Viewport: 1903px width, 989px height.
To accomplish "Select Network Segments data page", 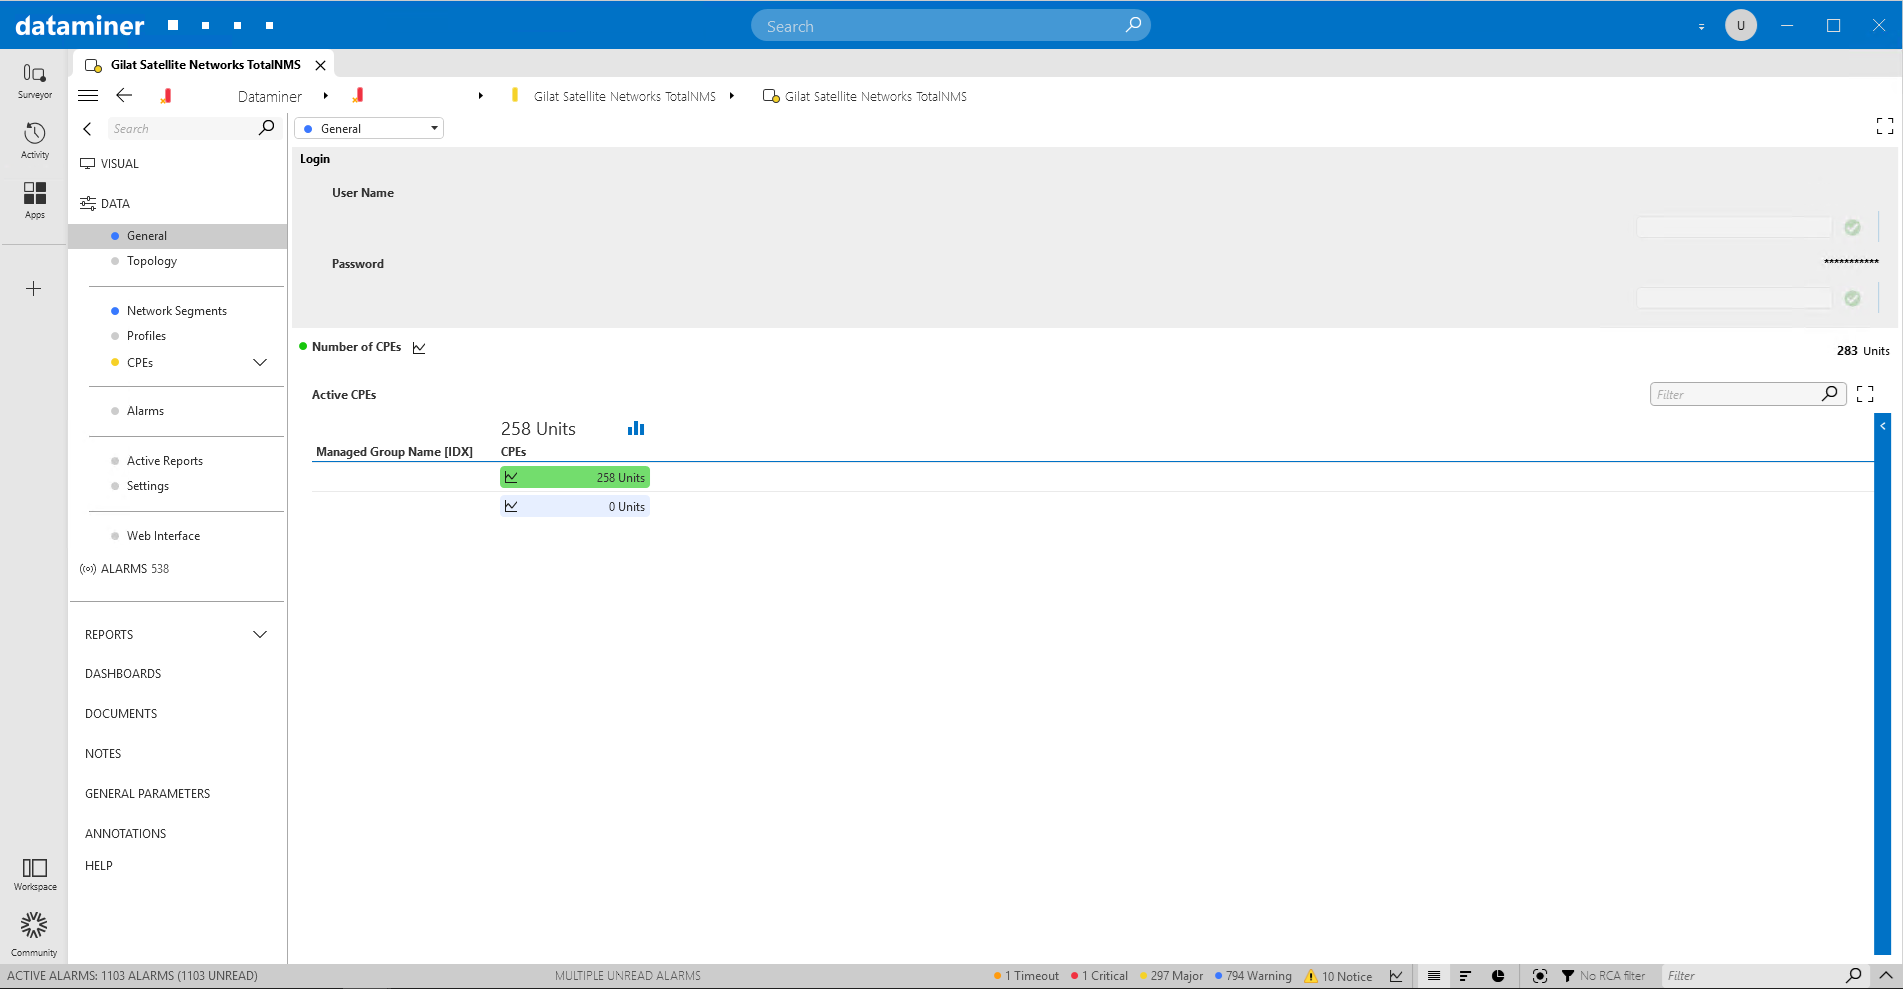I will pyautogui.click(x=178, y=311).
